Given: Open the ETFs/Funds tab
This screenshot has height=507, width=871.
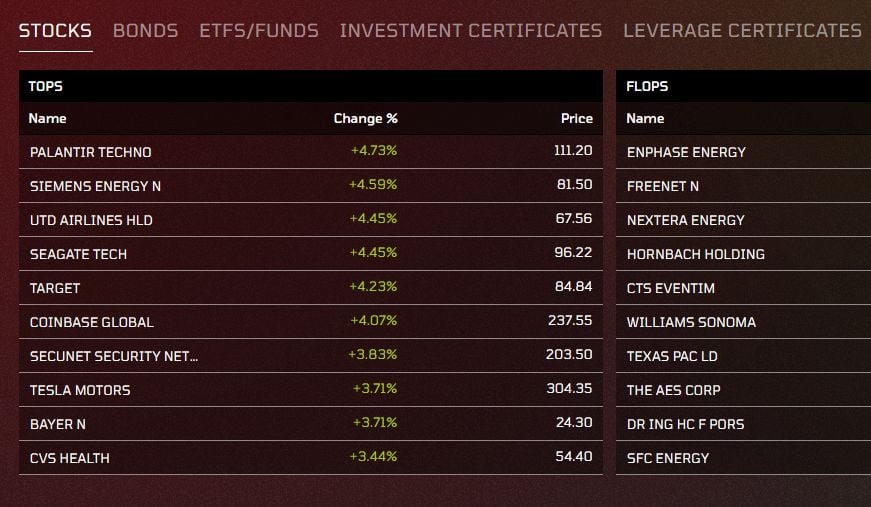Looking at the screenshot, I should (x=258, y=31).
